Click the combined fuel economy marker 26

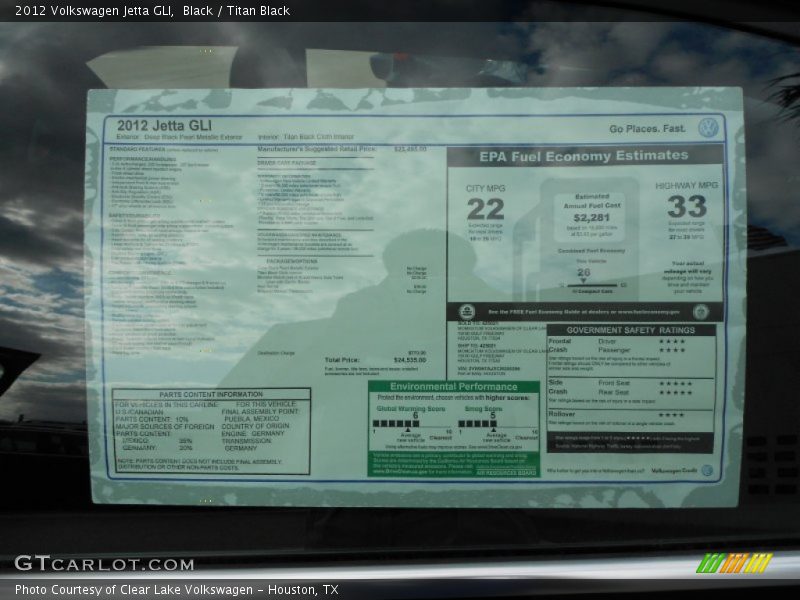(584, 273)
